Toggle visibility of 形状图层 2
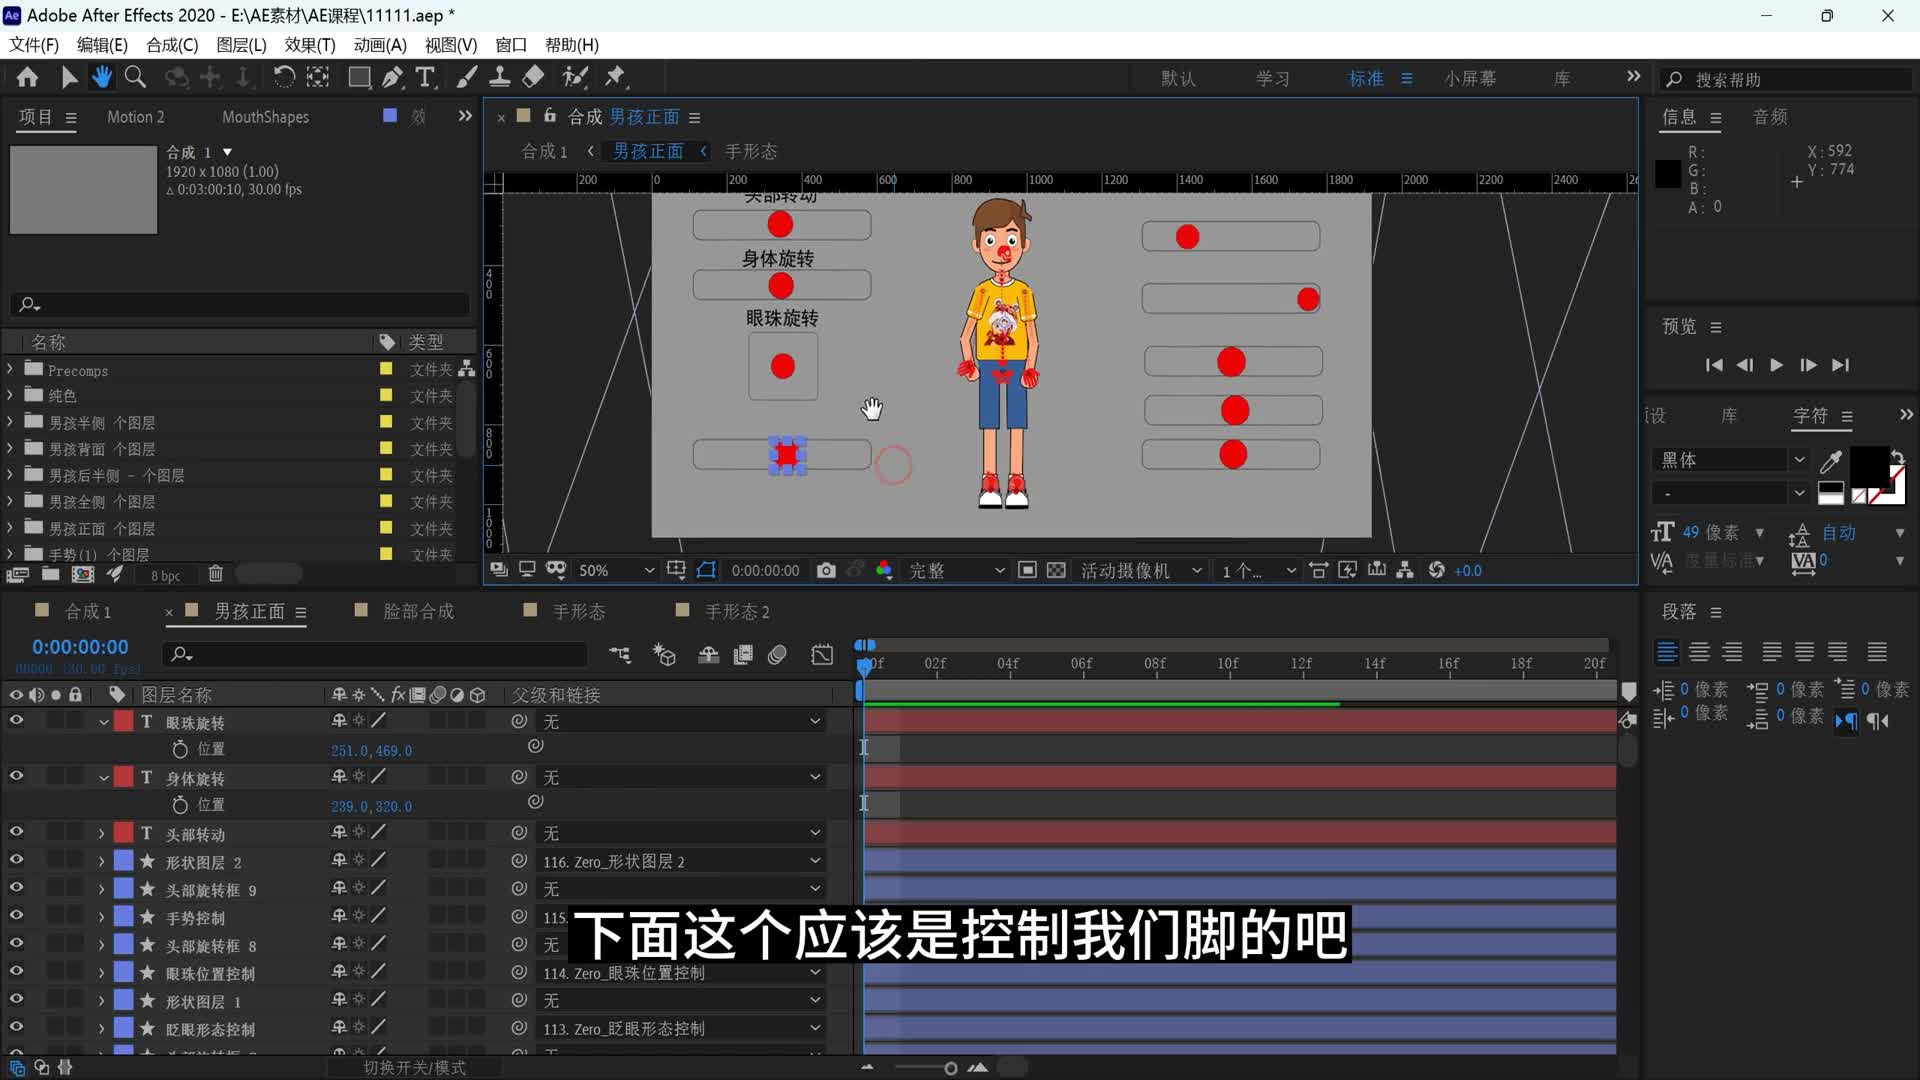Viewport: 1920px width, 1080px height. click(16, 860)
